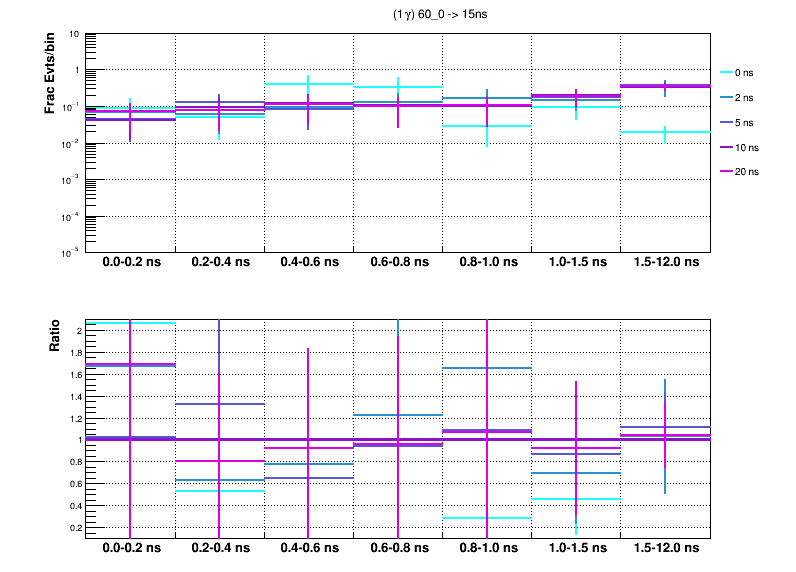
Task: Select the plot title "(1γ) 60_0 -> 15ns"
Action: pos(441,15)
